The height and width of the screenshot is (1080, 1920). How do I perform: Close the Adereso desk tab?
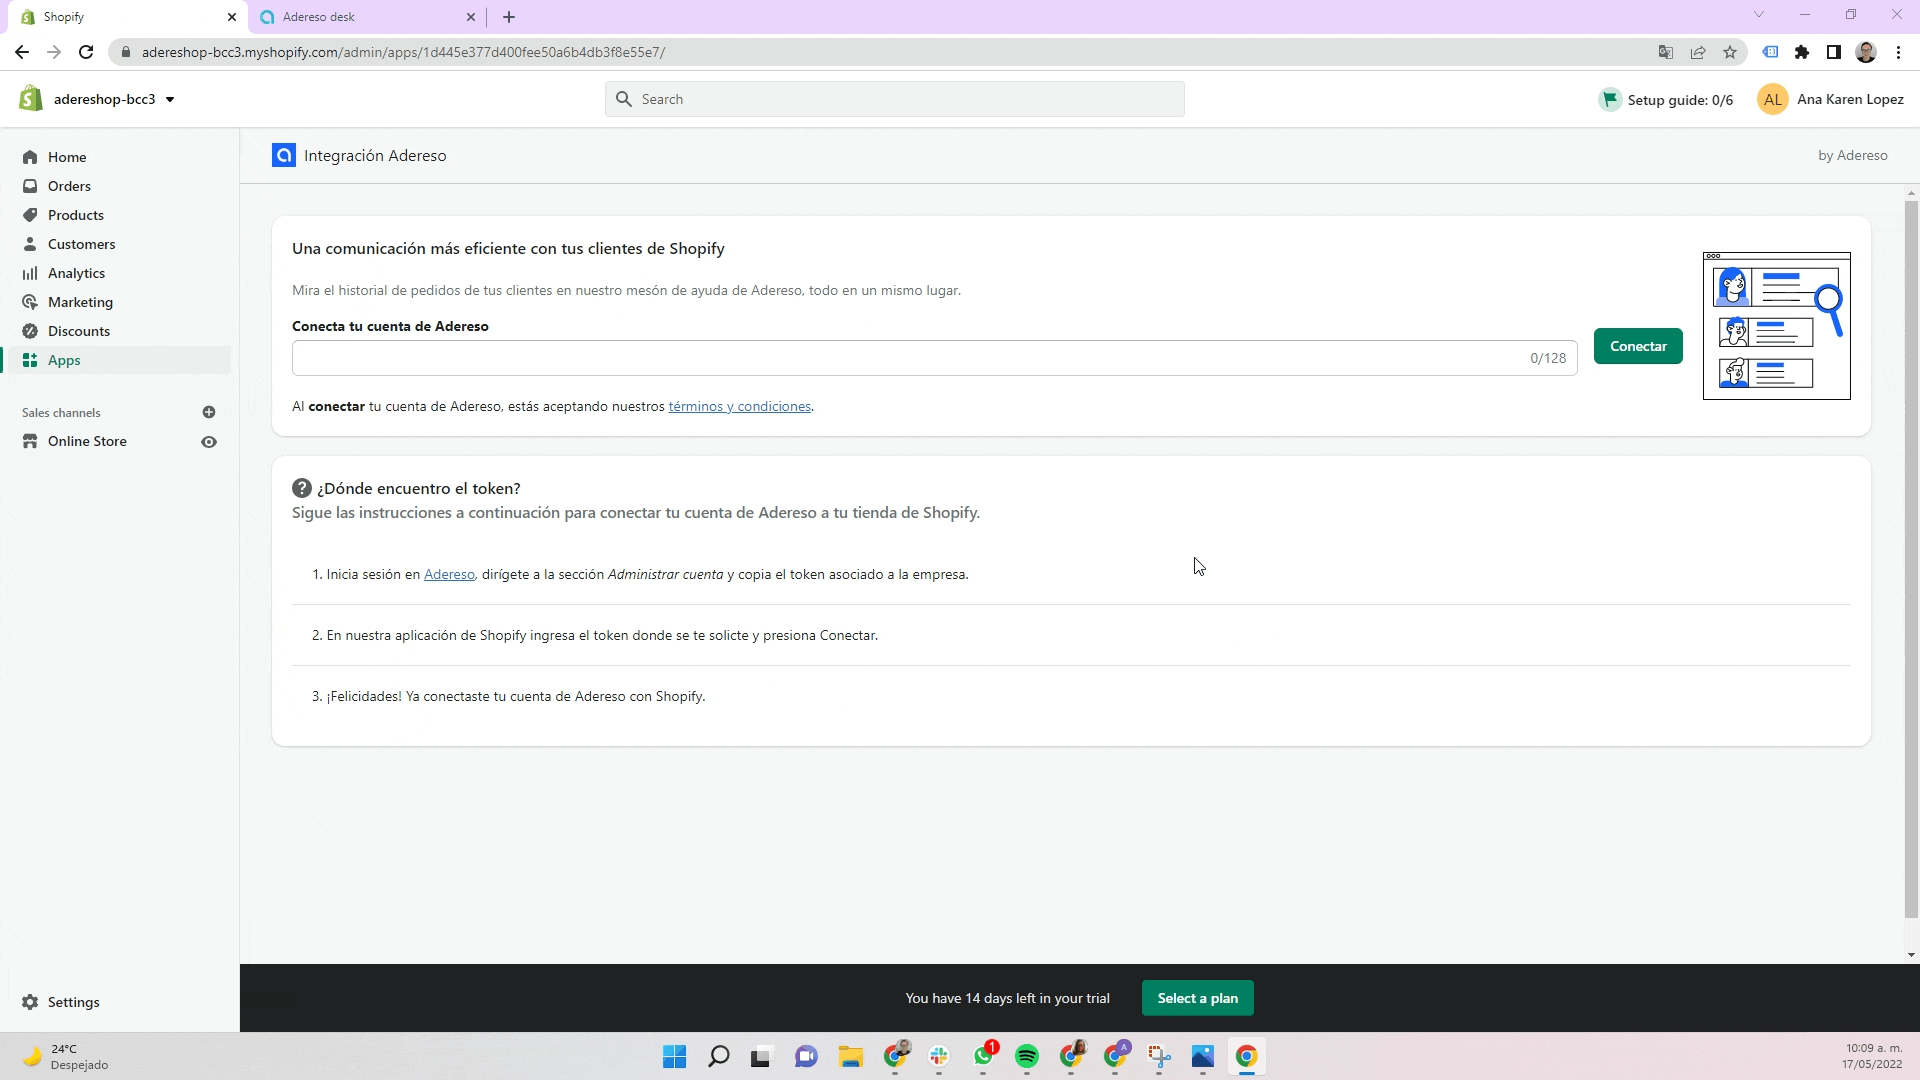(x=471, y=17)
